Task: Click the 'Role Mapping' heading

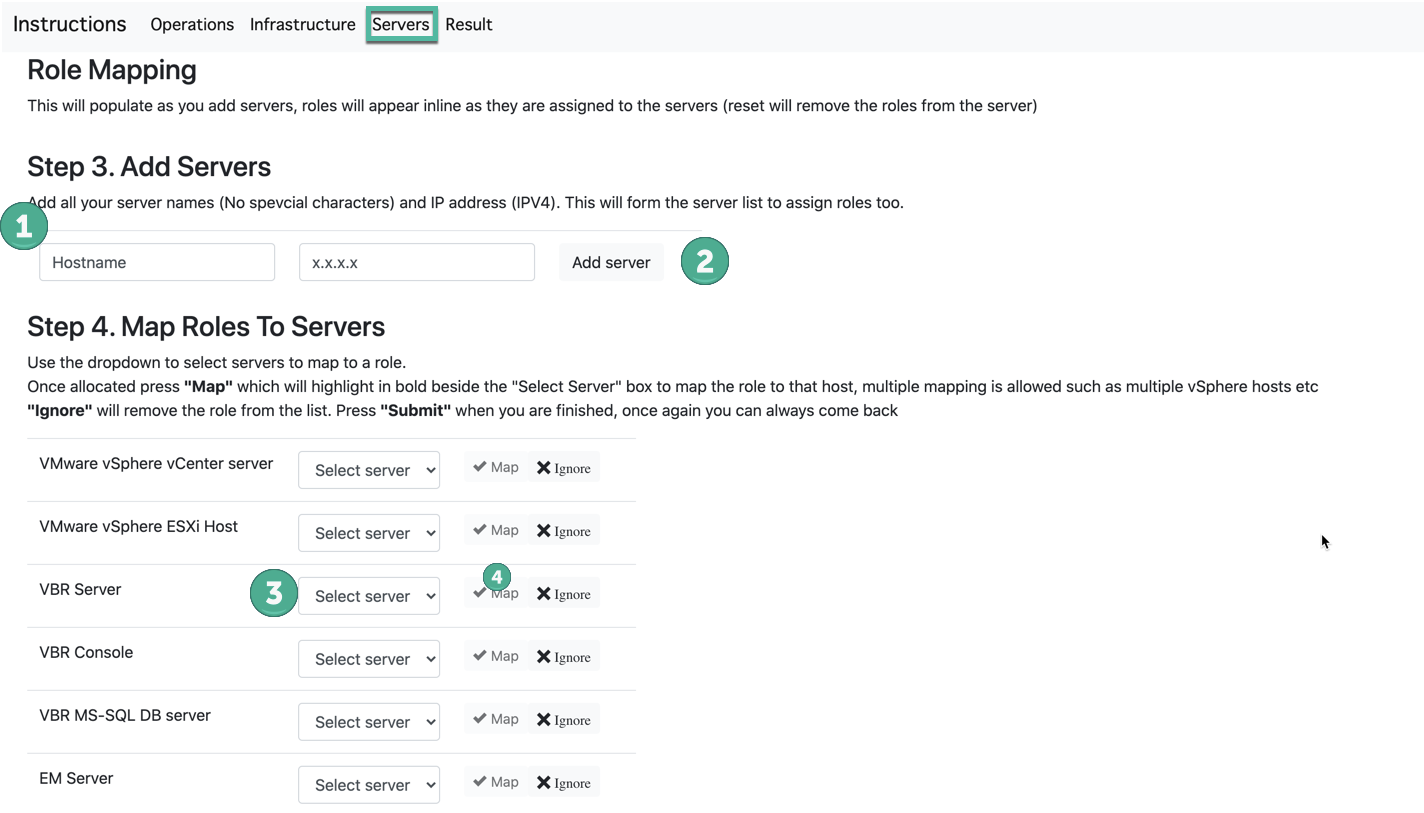Action: [112, 70]
